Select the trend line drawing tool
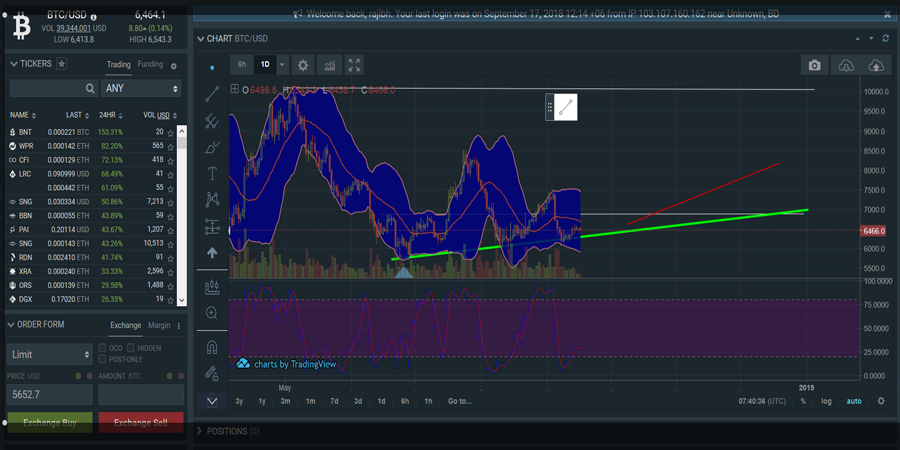Viewport: 900px width, 450px height. coord(212,94)
